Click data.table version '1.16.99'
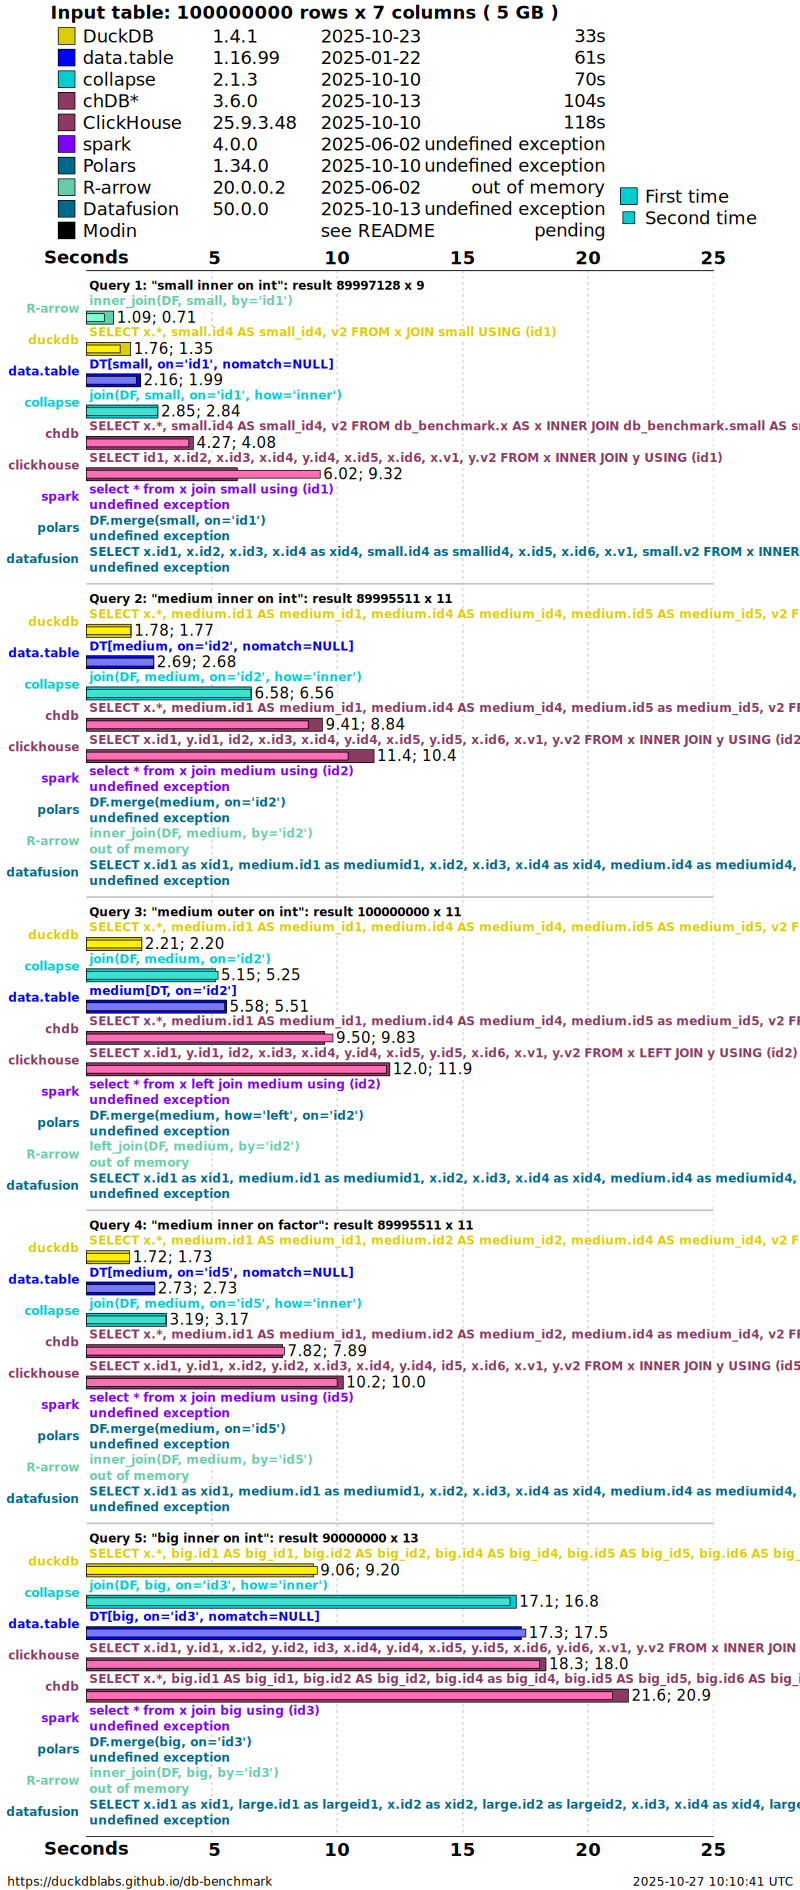 [x=246, y=58]
